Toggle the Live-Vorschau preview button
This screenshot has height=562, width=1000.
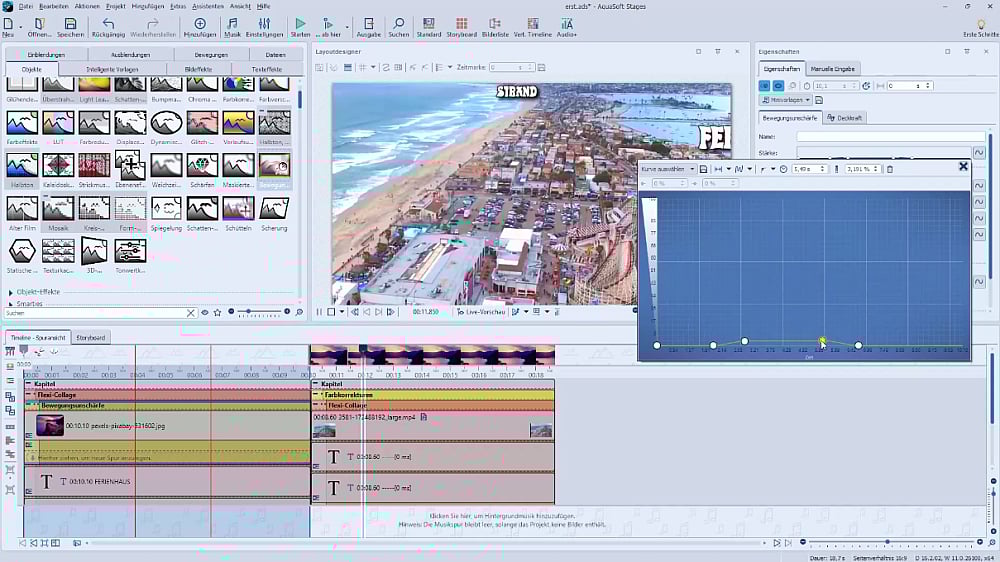480,312
